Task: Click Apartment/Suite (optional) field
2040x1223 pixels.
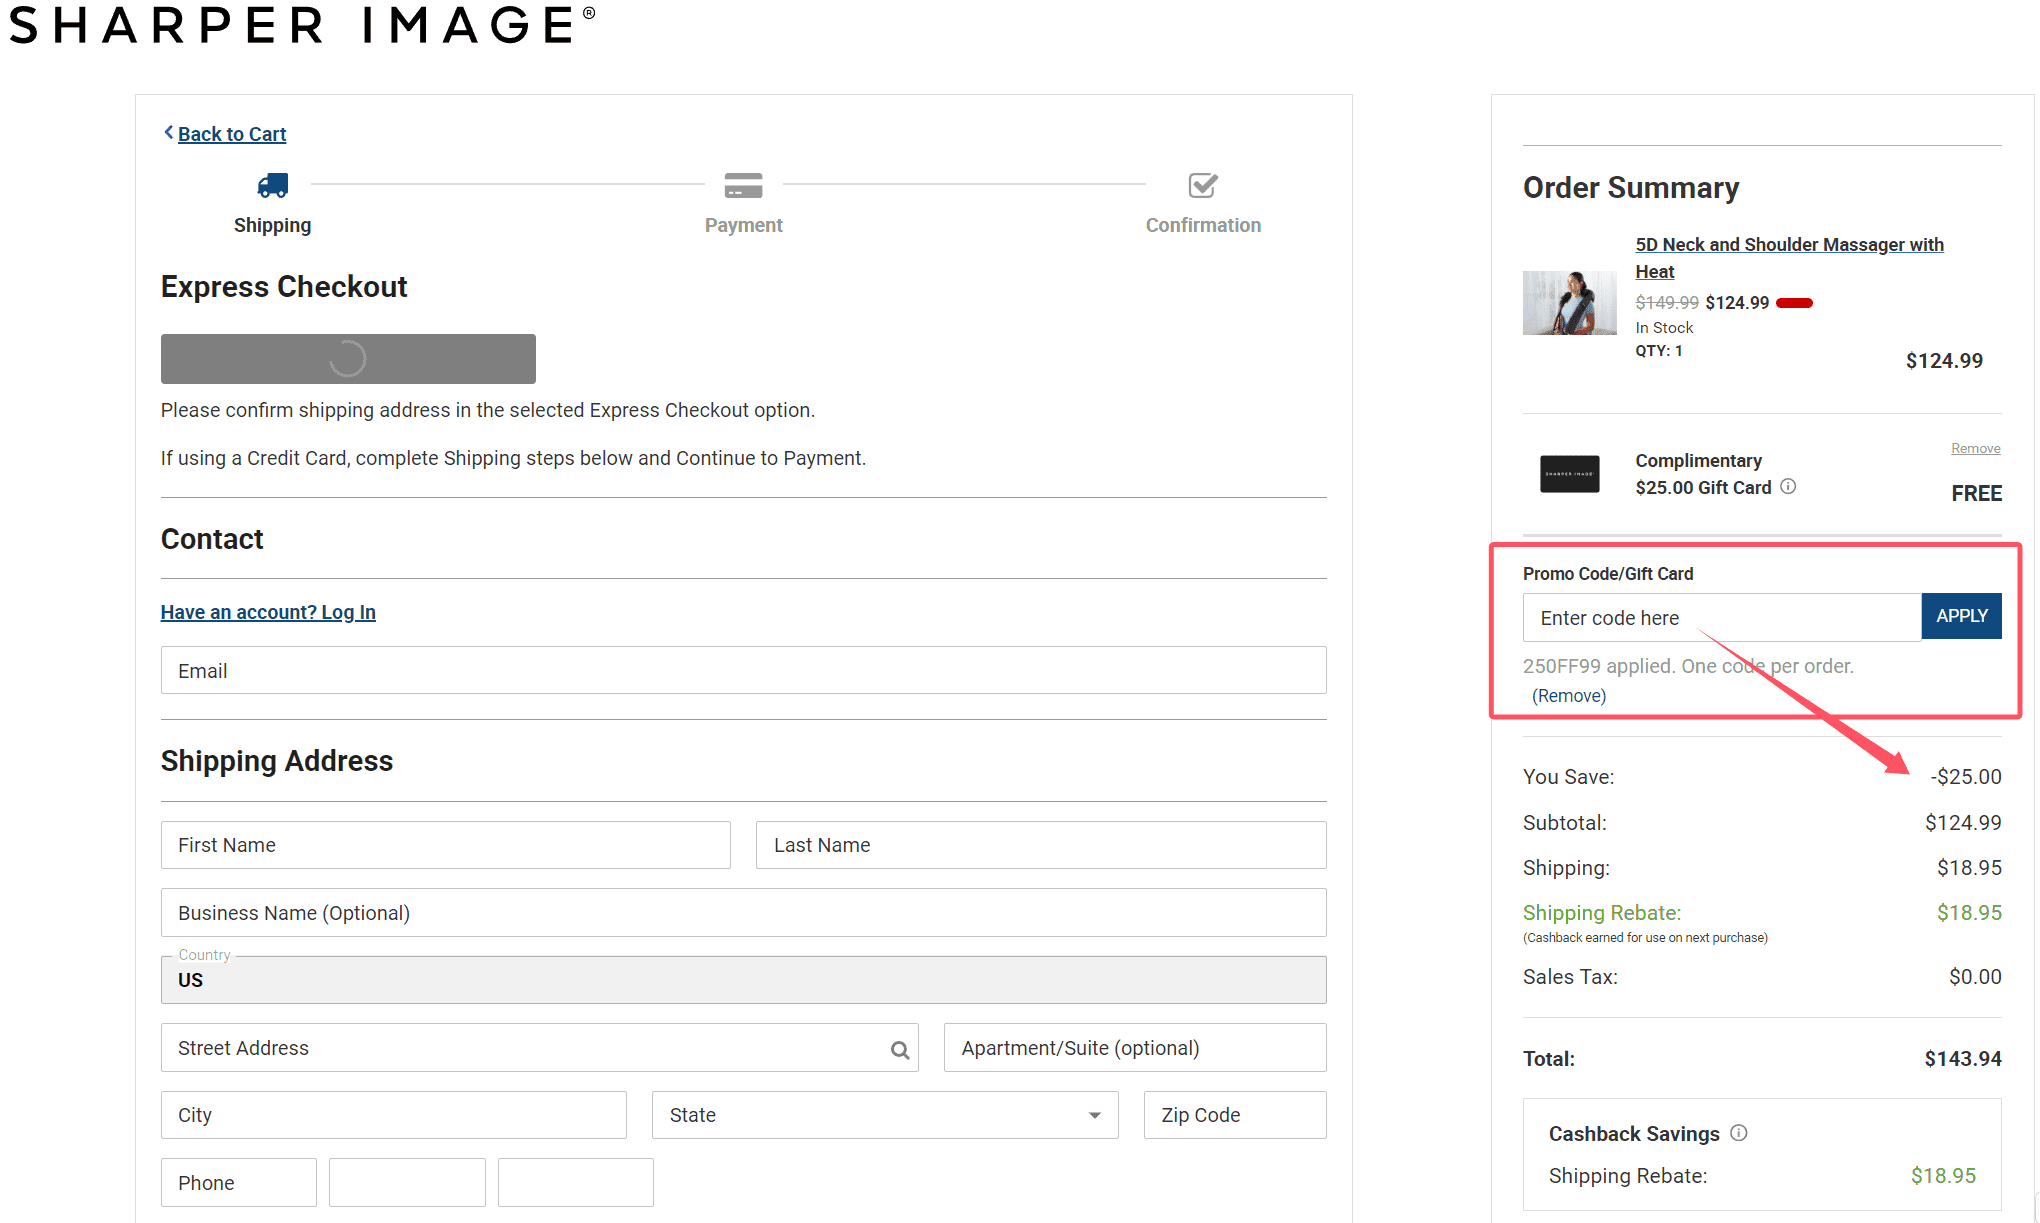Action: point(1135,1048)
